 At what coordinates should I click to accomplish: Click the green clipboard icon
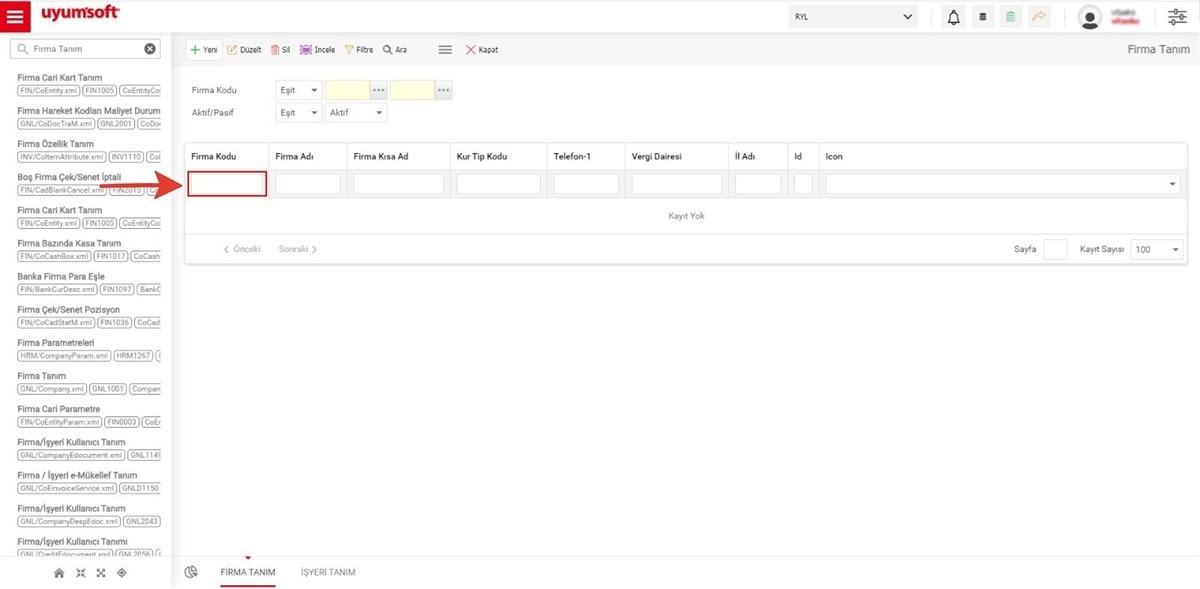(1011, 17)
